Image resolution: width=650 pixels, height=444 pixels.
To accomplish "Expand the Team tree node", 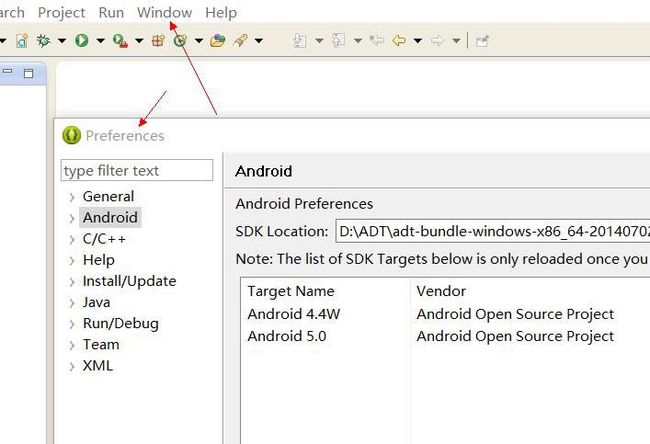I will [72, 345].
